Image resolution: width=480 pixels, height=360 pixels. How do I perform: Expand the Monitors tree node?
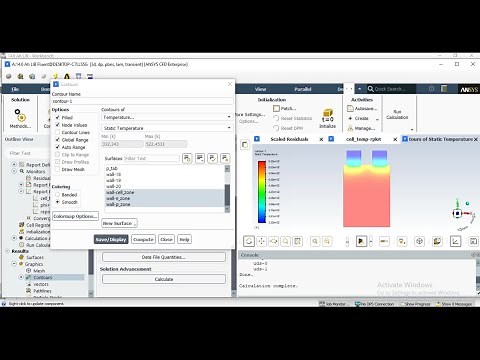click(14, 171)
